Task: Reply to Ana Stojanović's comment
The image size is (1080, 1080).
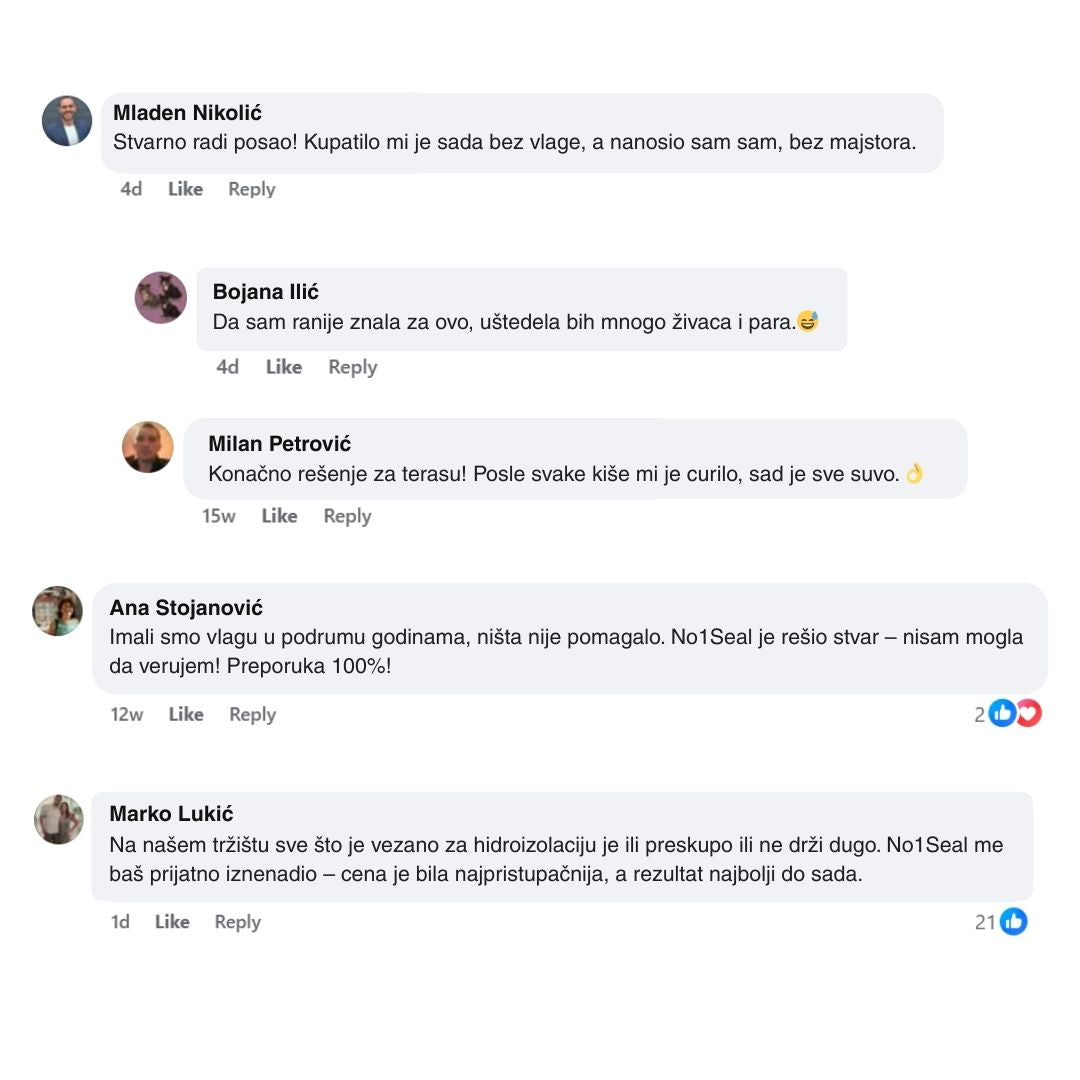Action: (252, 714)
